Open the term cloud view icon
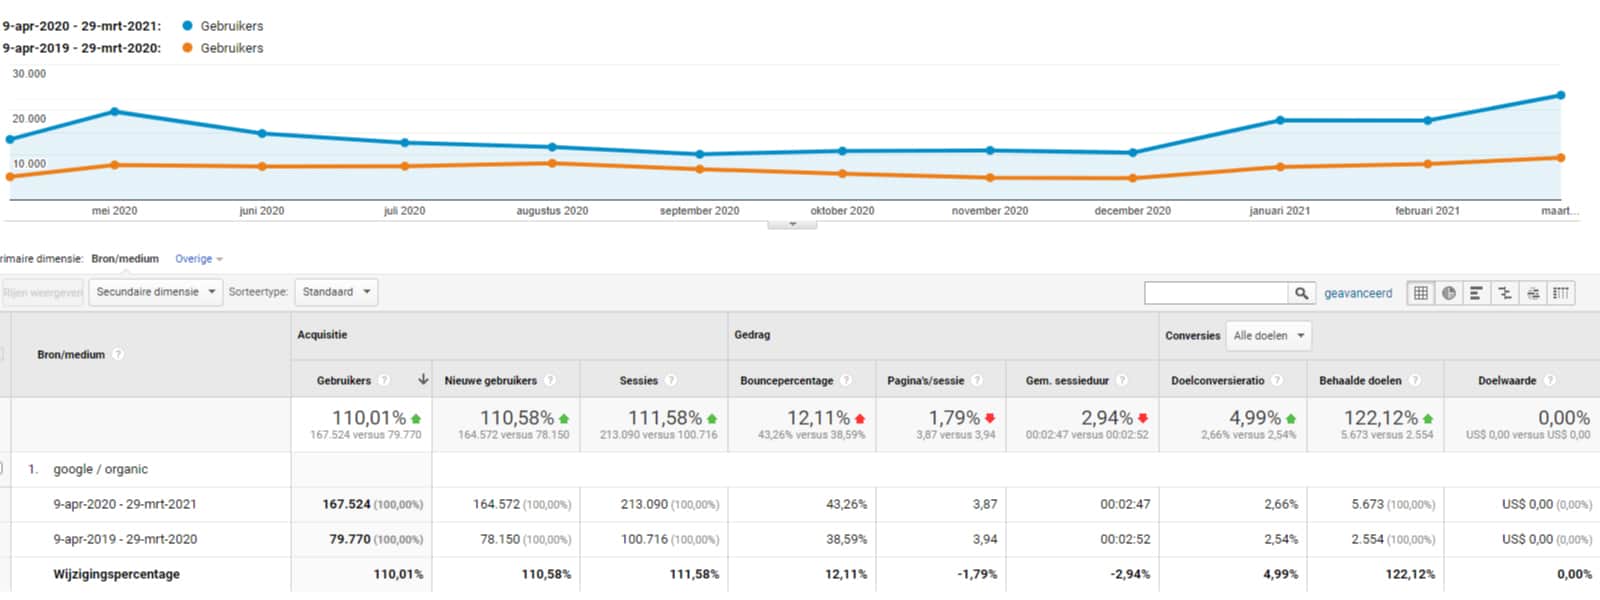 [1532, 293]
